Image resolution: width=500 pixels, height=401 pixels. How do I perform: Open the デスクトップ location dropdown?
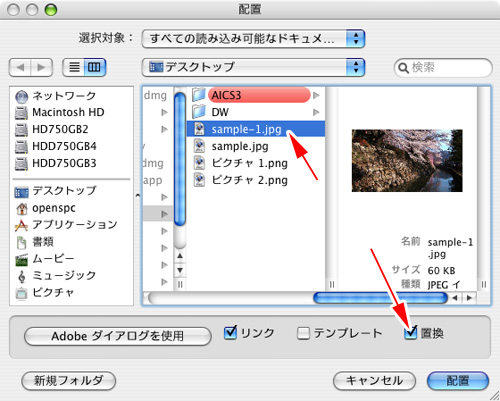[x=253, y=67]
